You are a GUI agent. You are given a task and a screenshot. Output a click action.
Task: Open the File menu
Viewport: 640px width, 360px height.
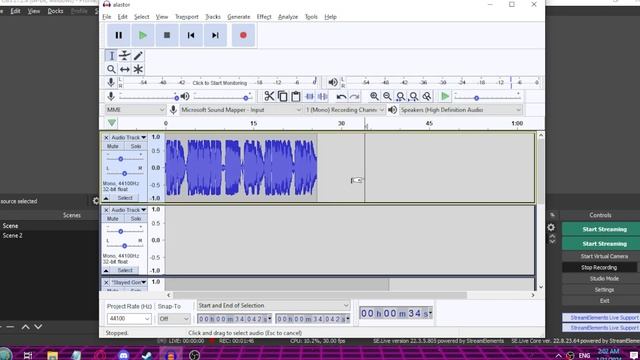click(107, 17)
